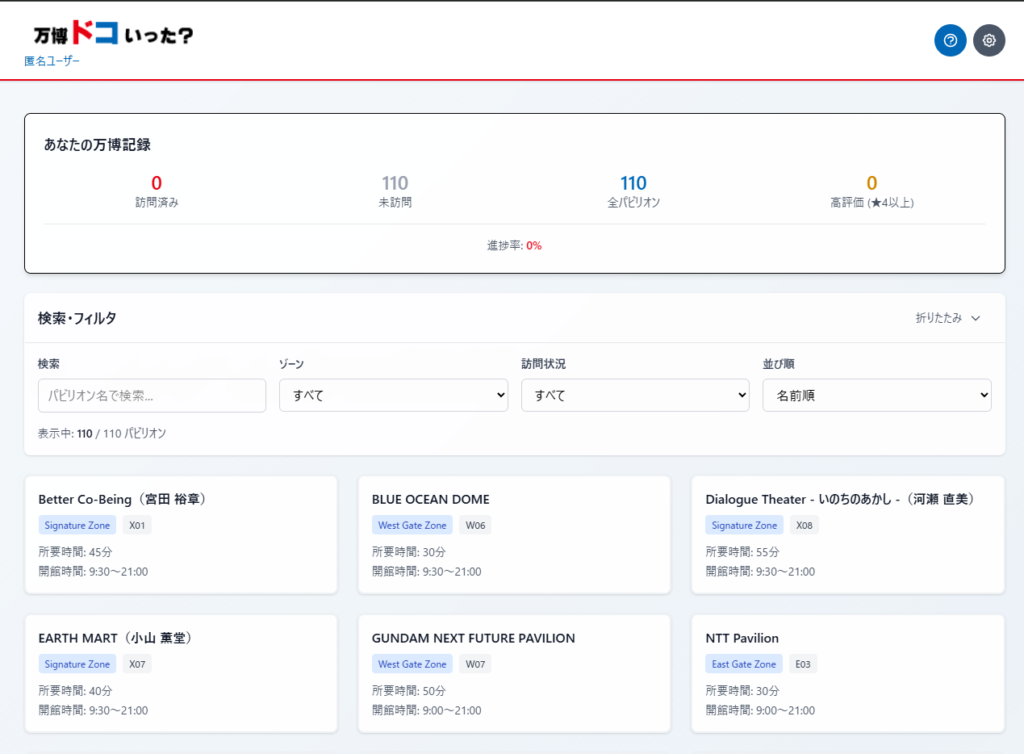The height and width of the screenshot is (754, 1024).
Task: Select the GUNDAM NEXT FUTURE PAVILION card
Action: [514, 674]
